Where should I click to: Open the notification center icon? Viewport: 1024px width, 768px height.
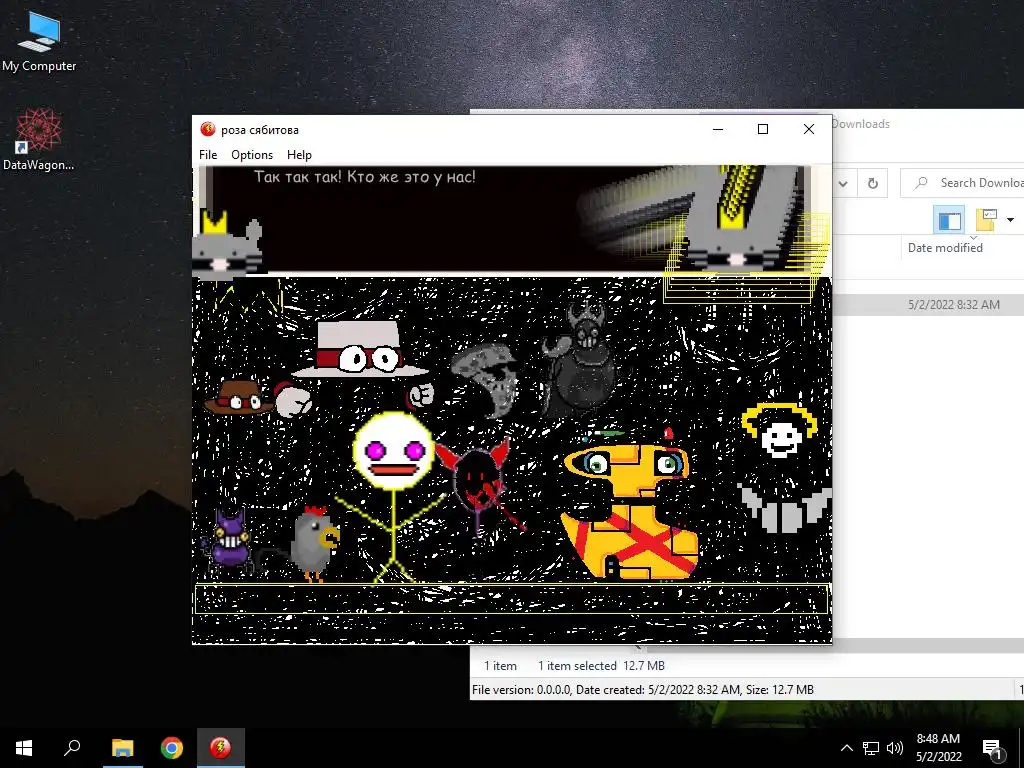(992, 748)
